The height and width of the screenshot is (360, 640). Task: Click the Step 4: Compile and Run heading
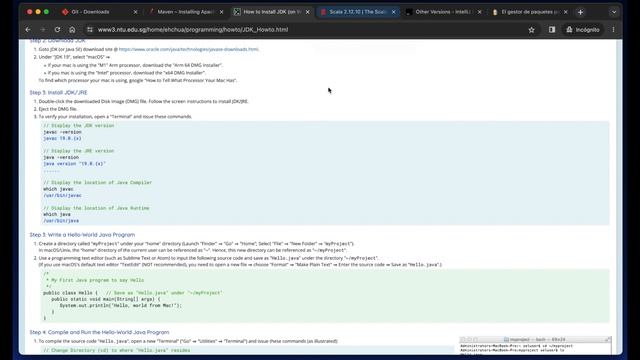(x=99, y=332)
